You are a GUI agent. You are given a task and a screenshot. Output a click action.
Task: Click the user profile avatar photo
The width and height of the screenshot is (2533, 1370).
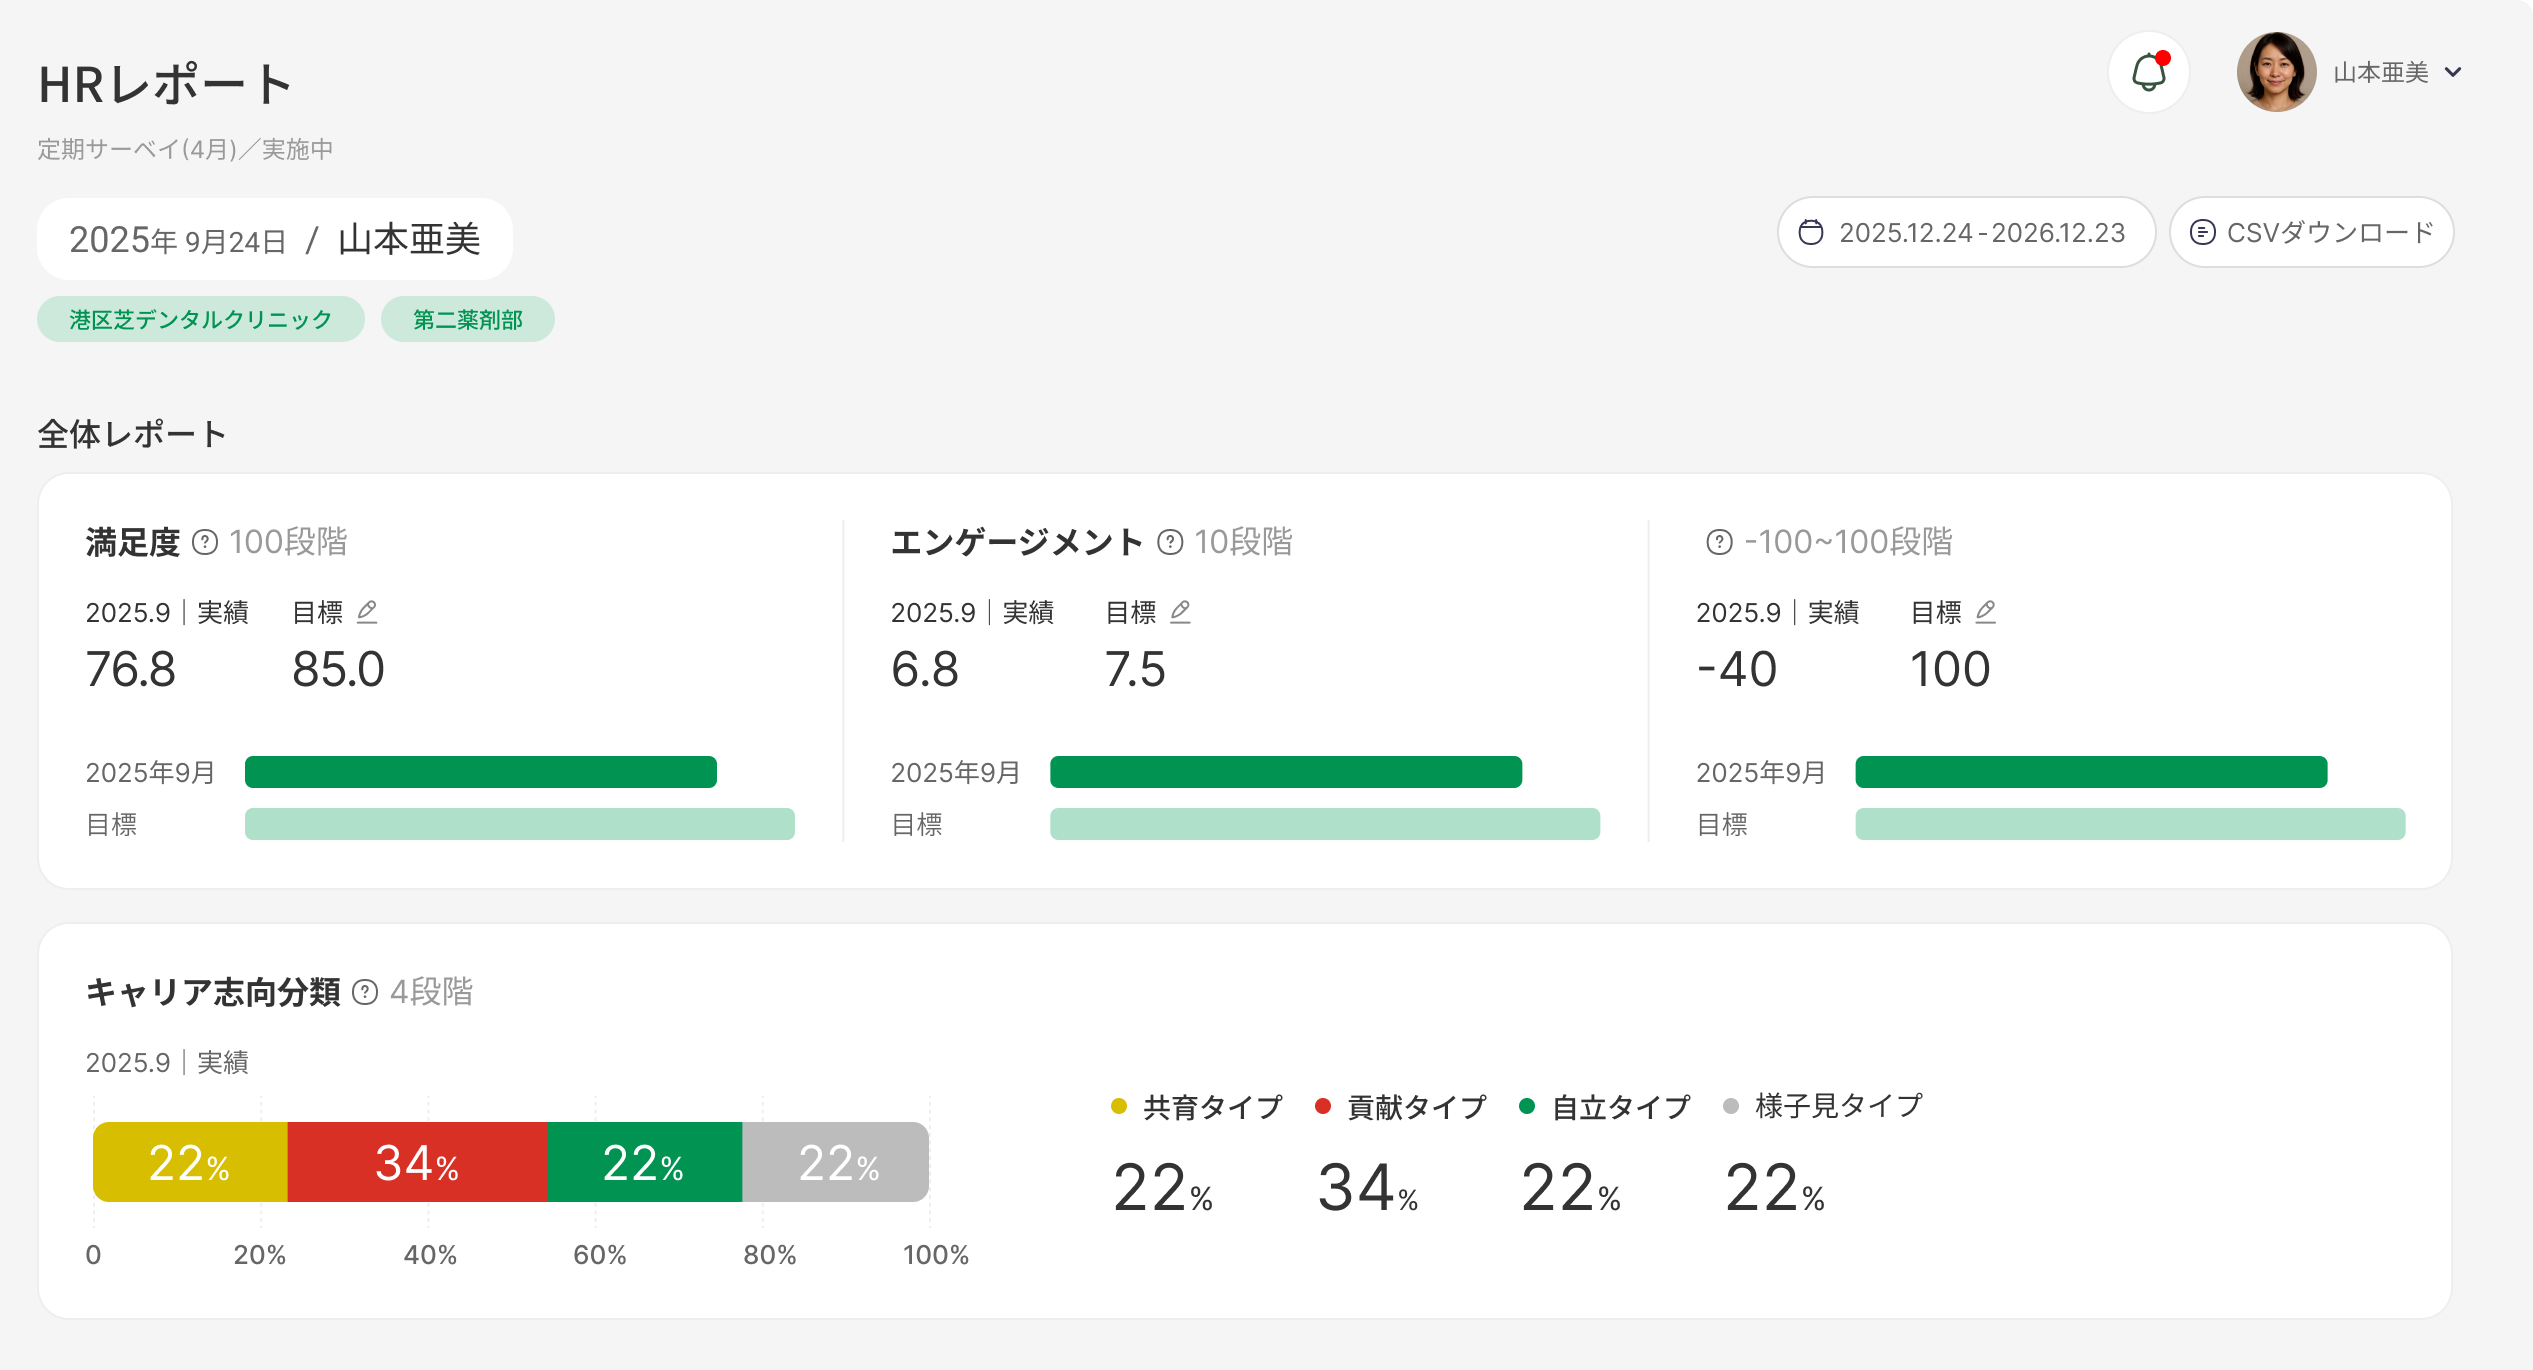pos(2276,72)
